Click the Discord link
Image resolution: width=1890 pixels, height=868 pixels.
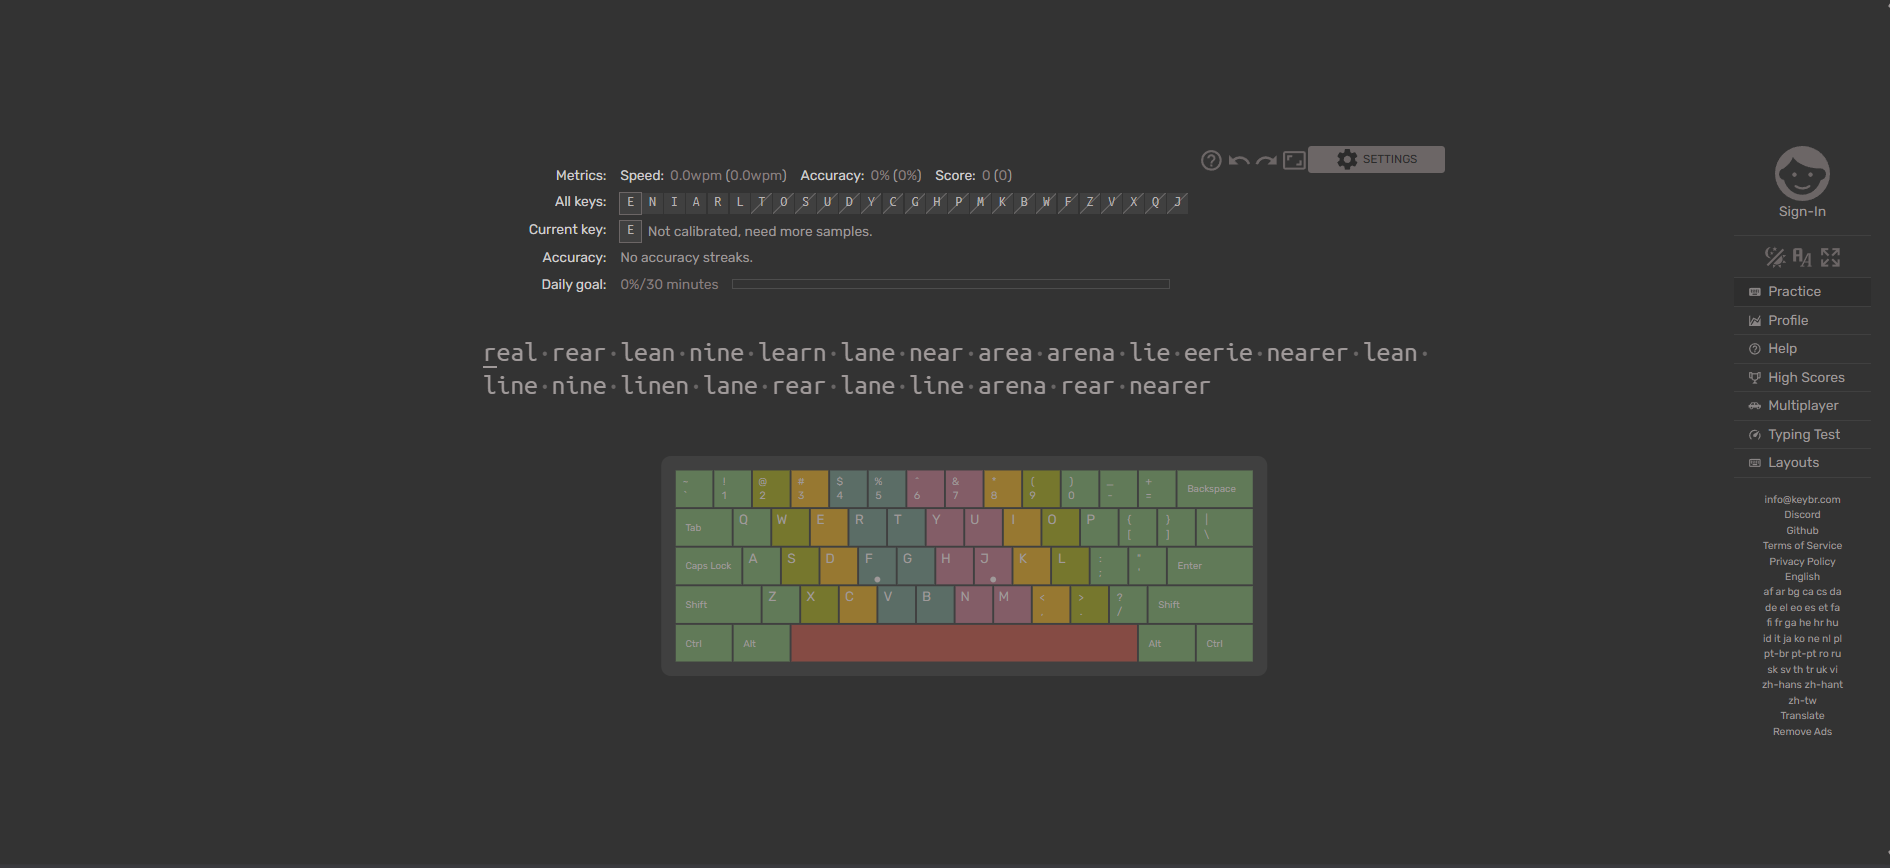[1802, 515]
